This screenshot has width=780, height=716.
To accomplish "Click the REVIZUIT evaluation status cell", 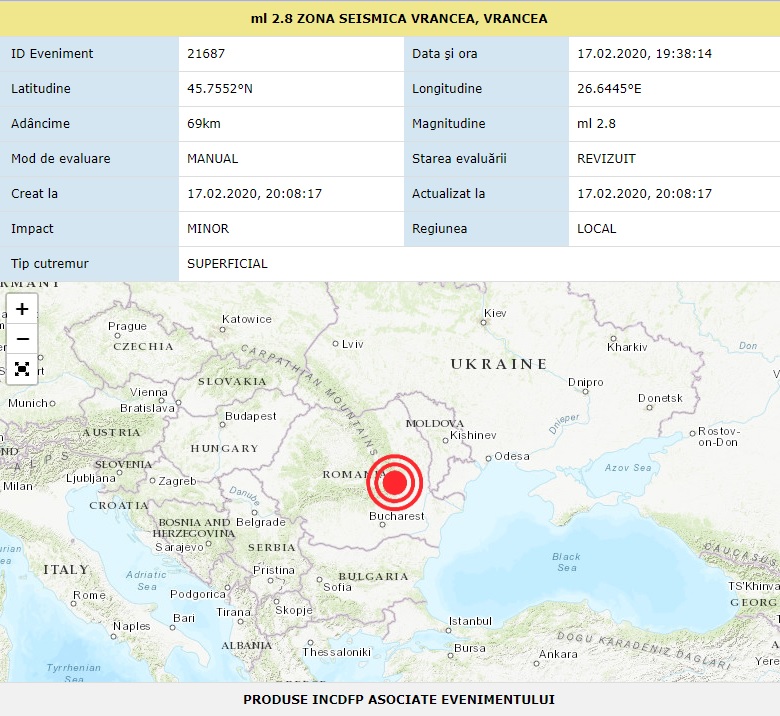I will (x=606, y=159).
